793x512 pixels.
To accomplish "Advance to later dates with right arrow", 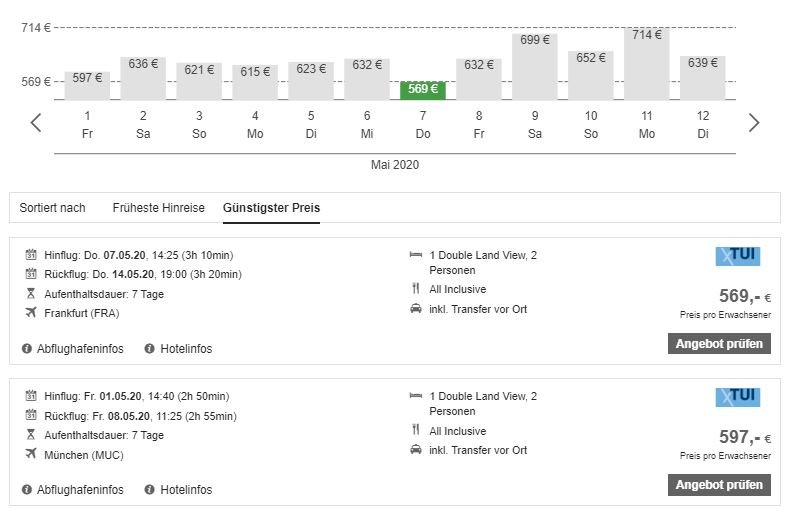I will pyautogui.click(x=754, y=123).
